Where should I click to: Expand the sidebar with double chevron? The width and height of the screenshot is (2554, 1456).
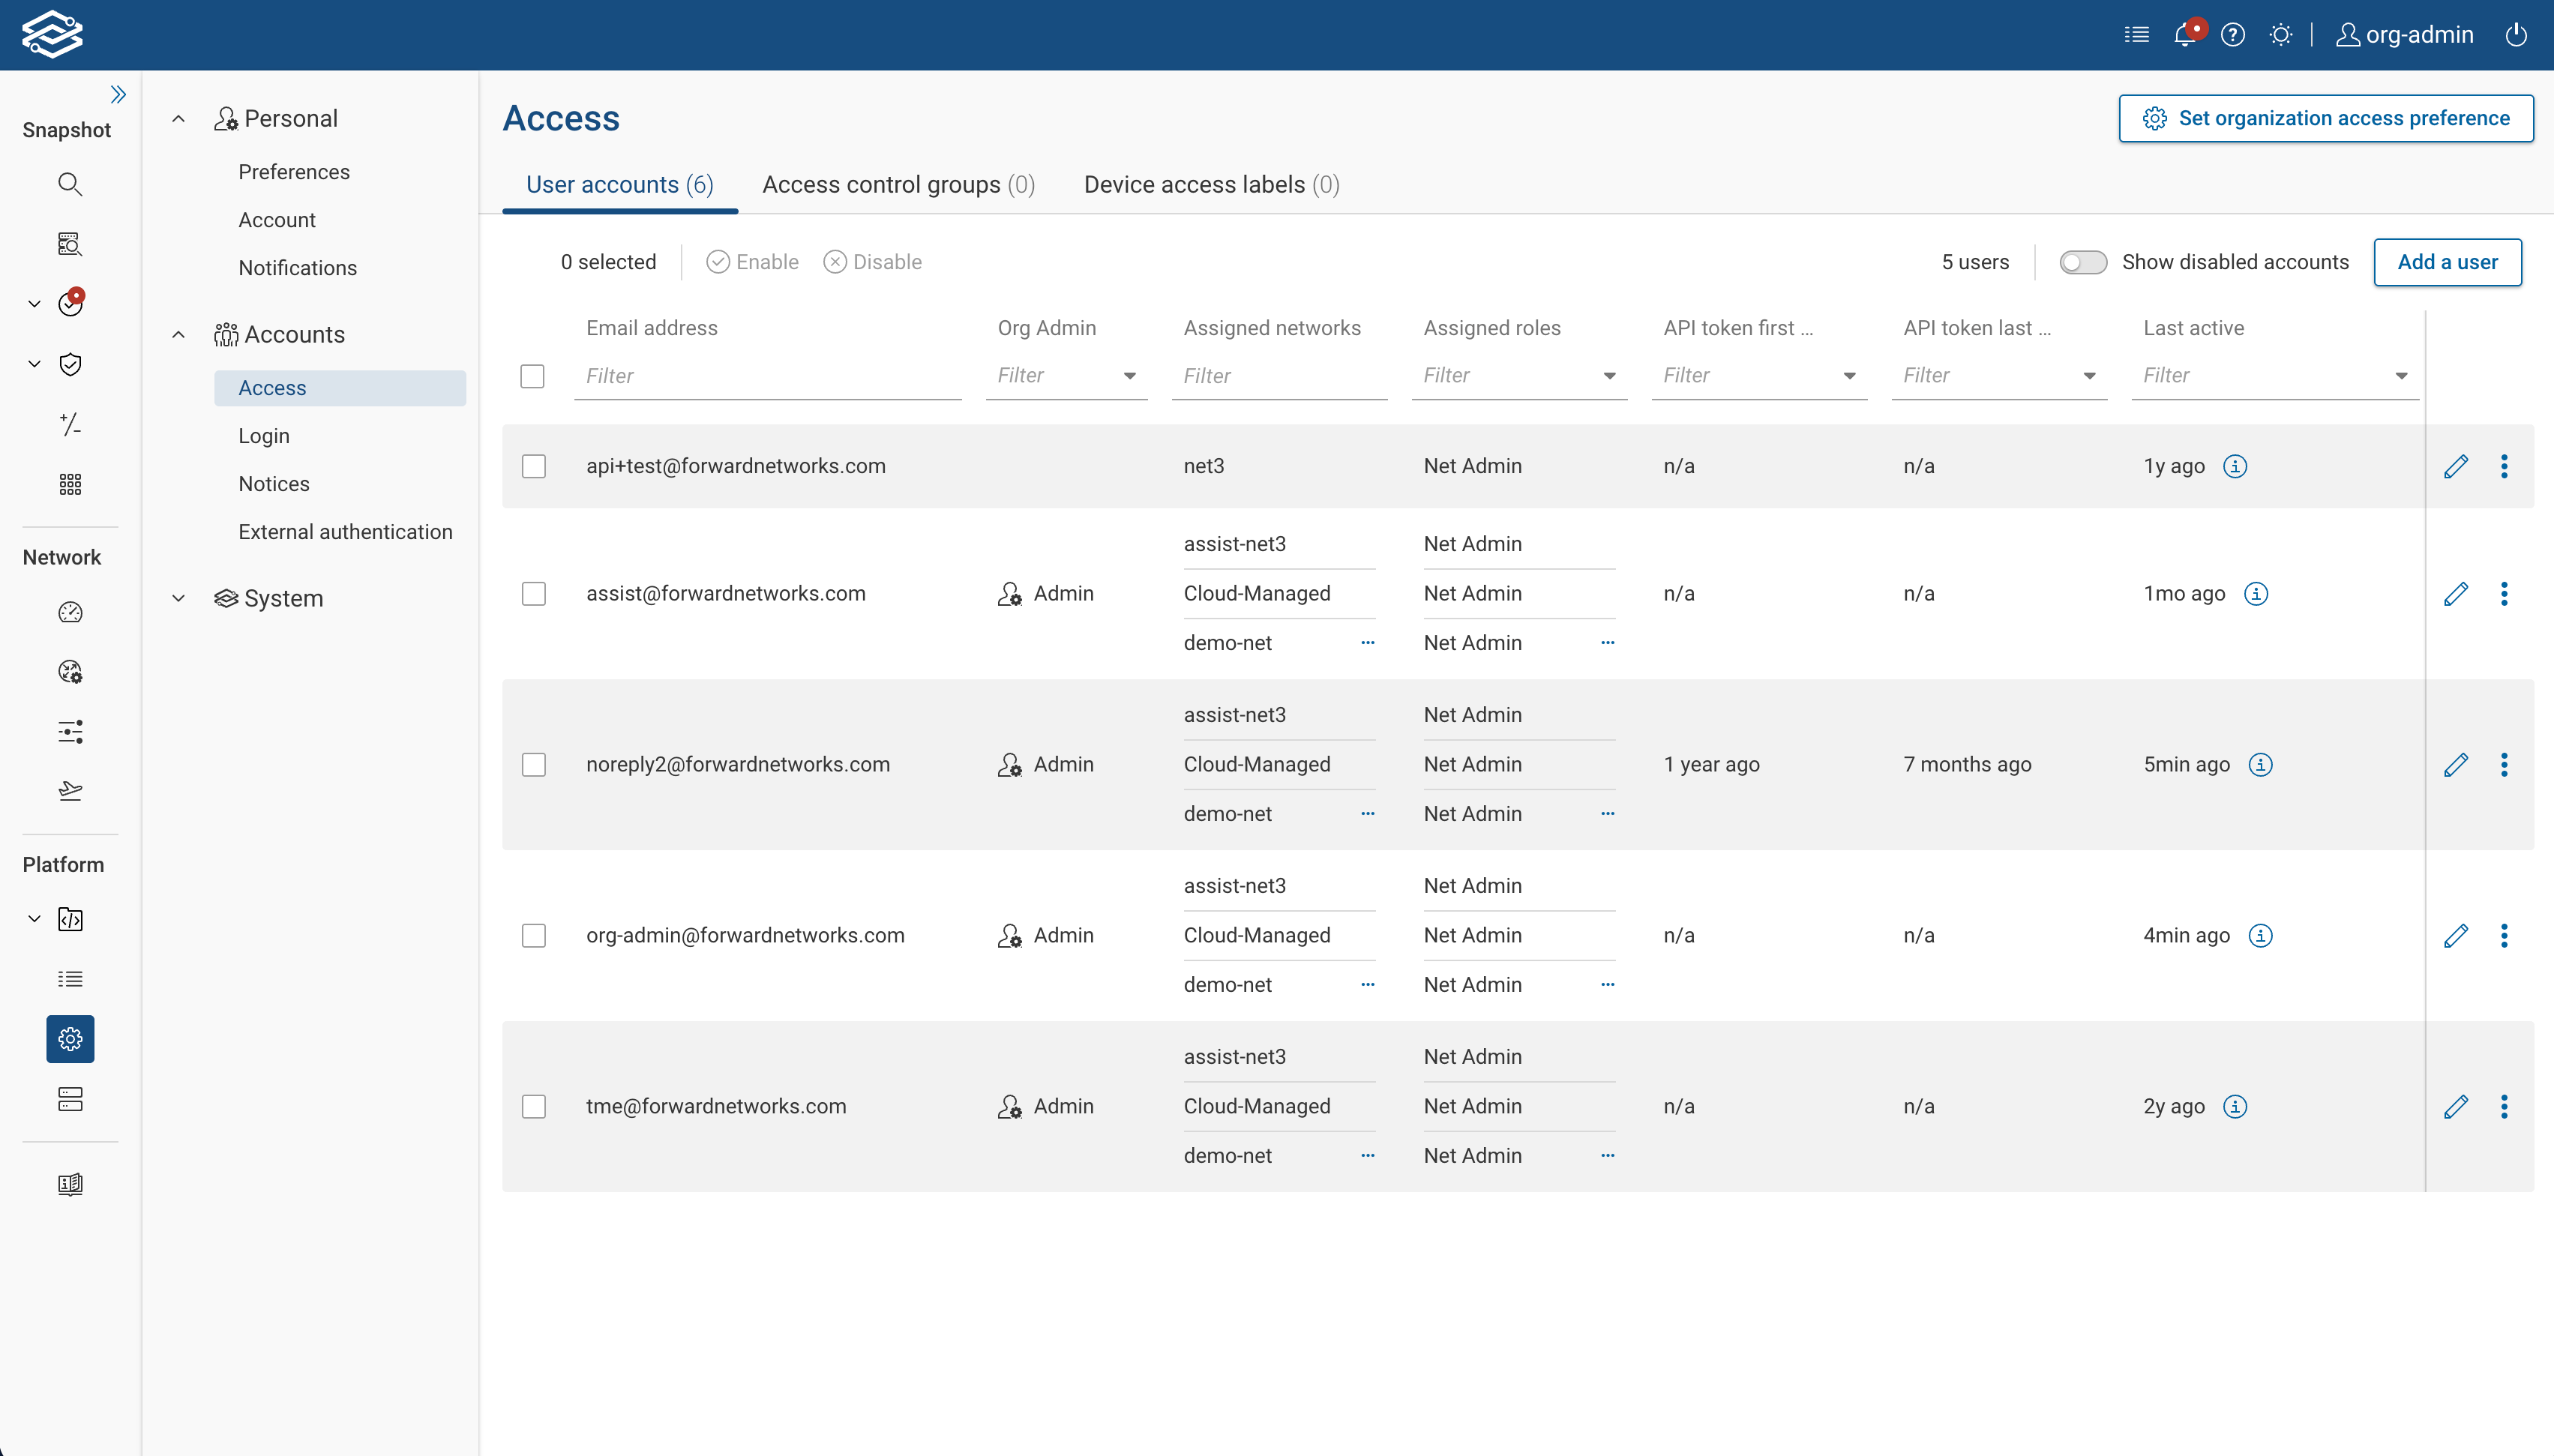click(118, 94)
